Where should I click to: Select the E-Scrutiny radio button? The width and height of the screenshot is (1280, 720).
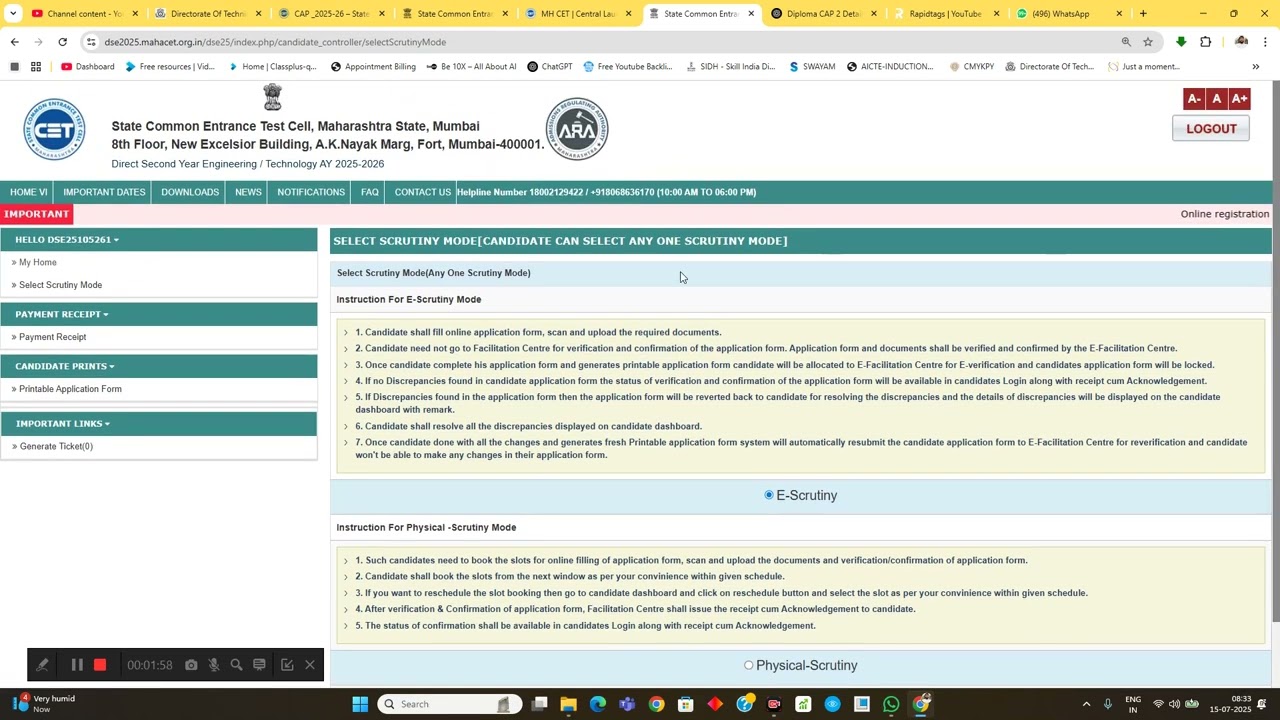tap(769, 495)
